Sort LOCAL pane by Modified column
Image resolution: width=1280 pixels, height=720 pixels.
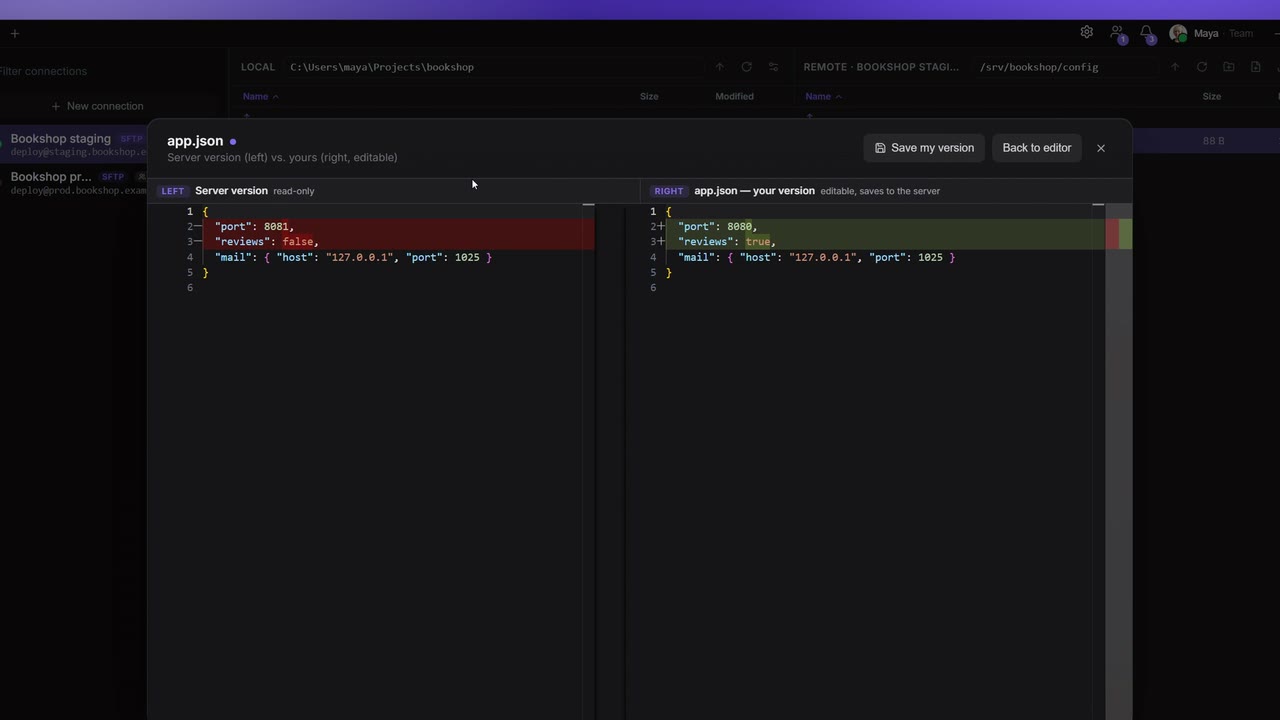point(734,96)
